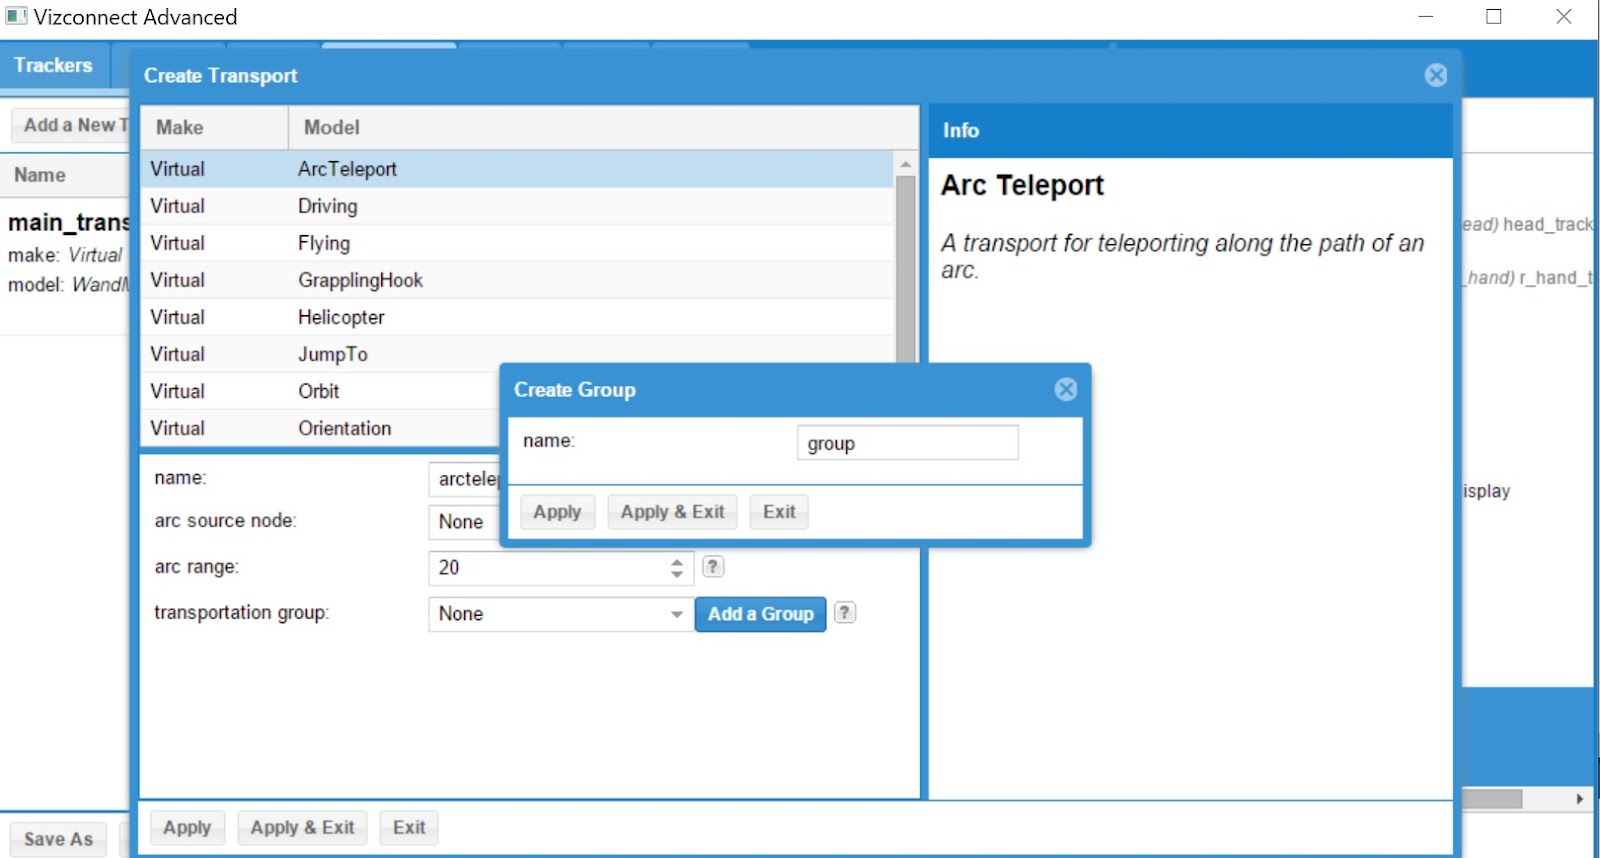The image size is (1600, 858).
Task: Close the Create Group dialog
Action: [1066, 389]
